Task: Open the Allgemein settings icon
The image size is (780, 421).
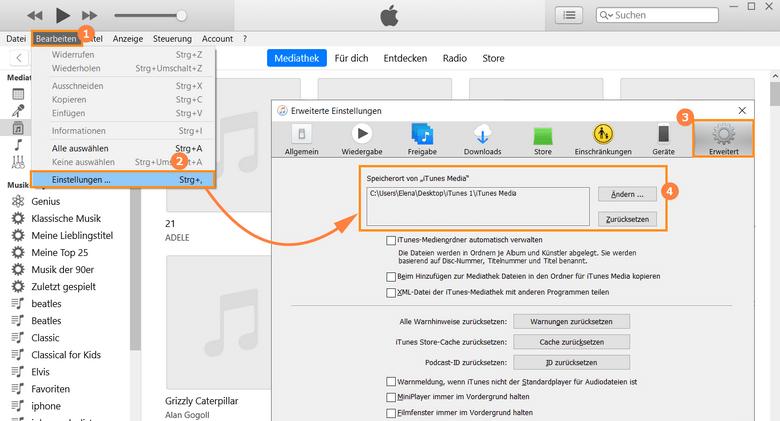Action: [301, 139]
